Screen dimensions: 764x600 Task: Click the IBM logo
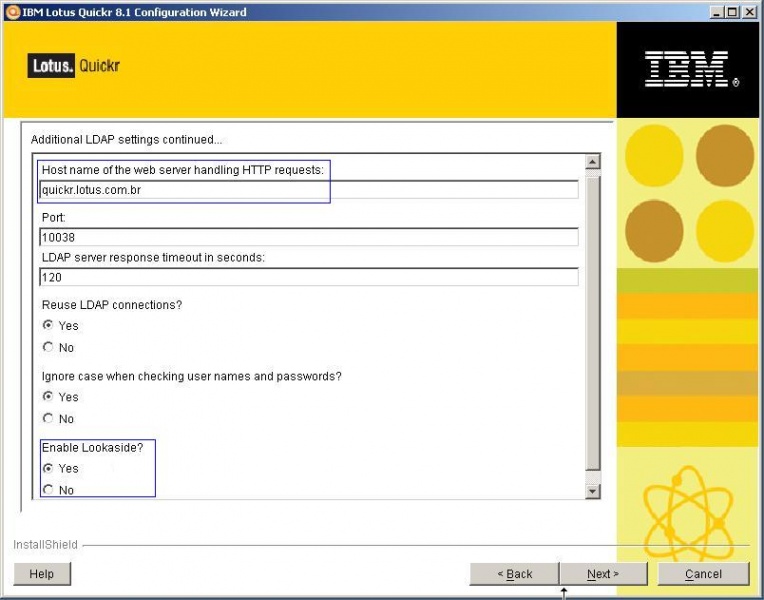[691, 69]
